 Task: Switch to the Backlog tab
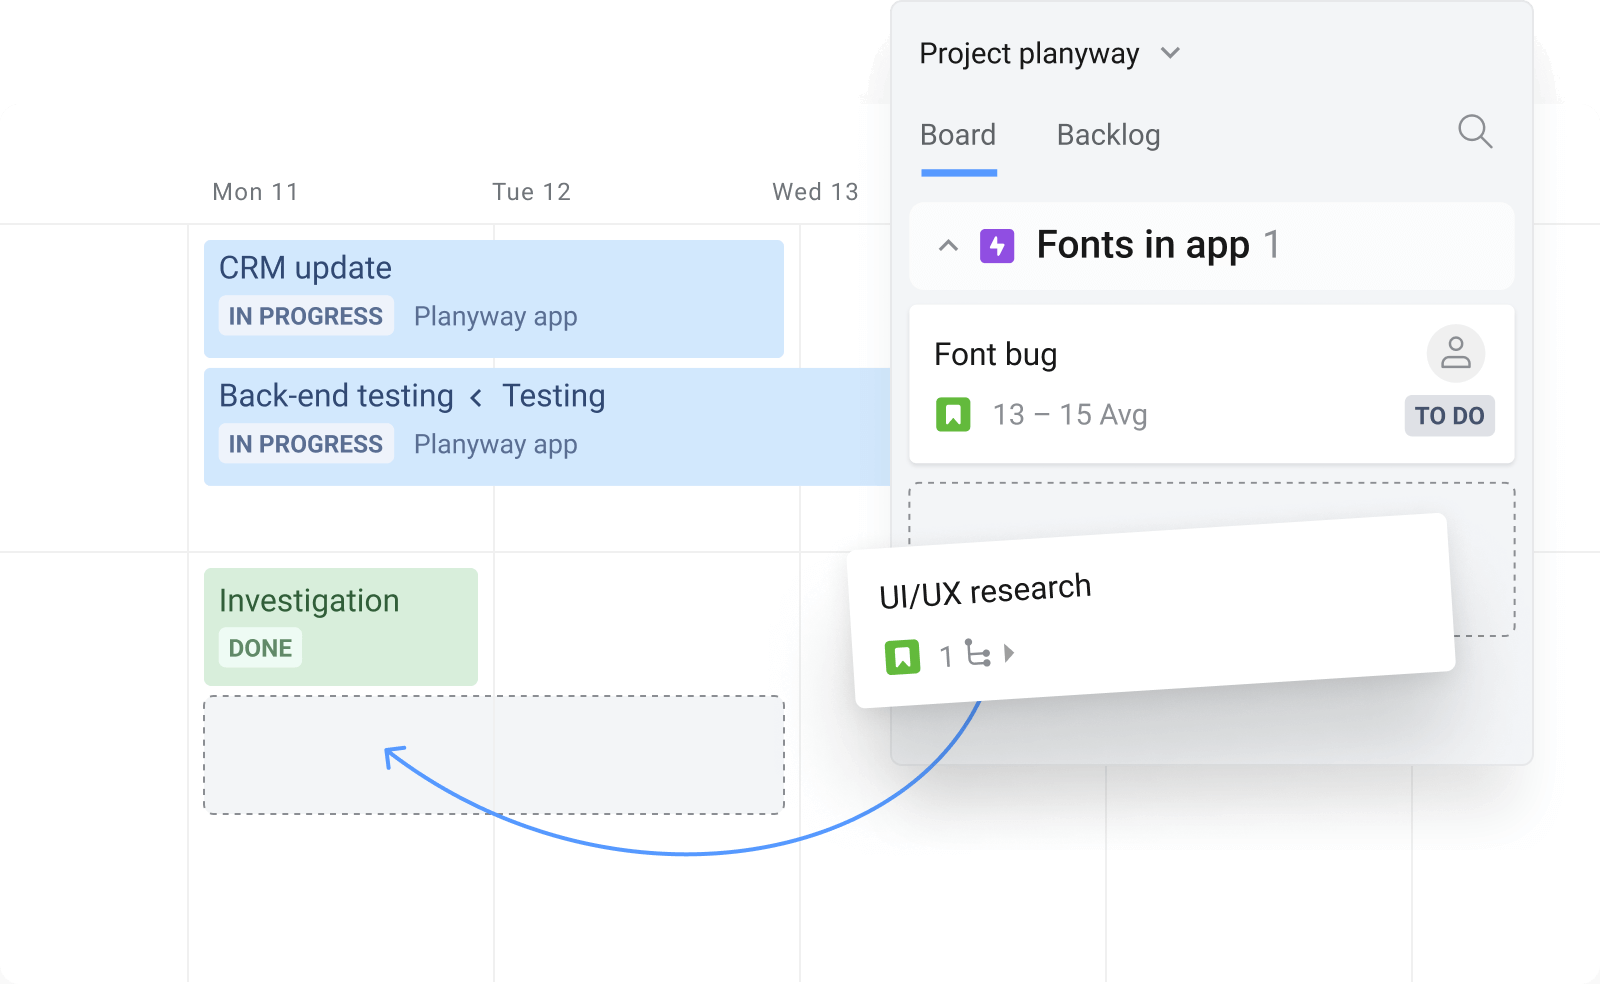pos(1108,134)
